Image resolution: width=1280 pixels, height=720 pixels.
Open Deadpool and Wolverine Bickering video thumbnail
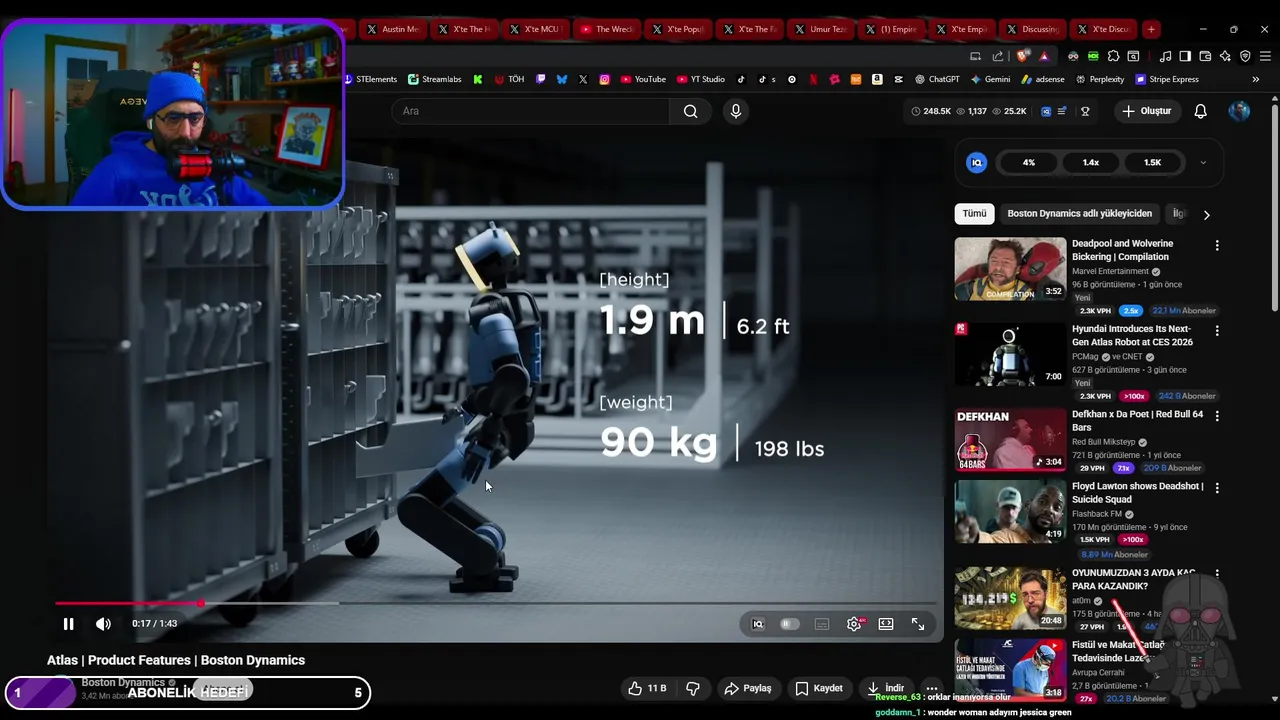point(1010,268)
